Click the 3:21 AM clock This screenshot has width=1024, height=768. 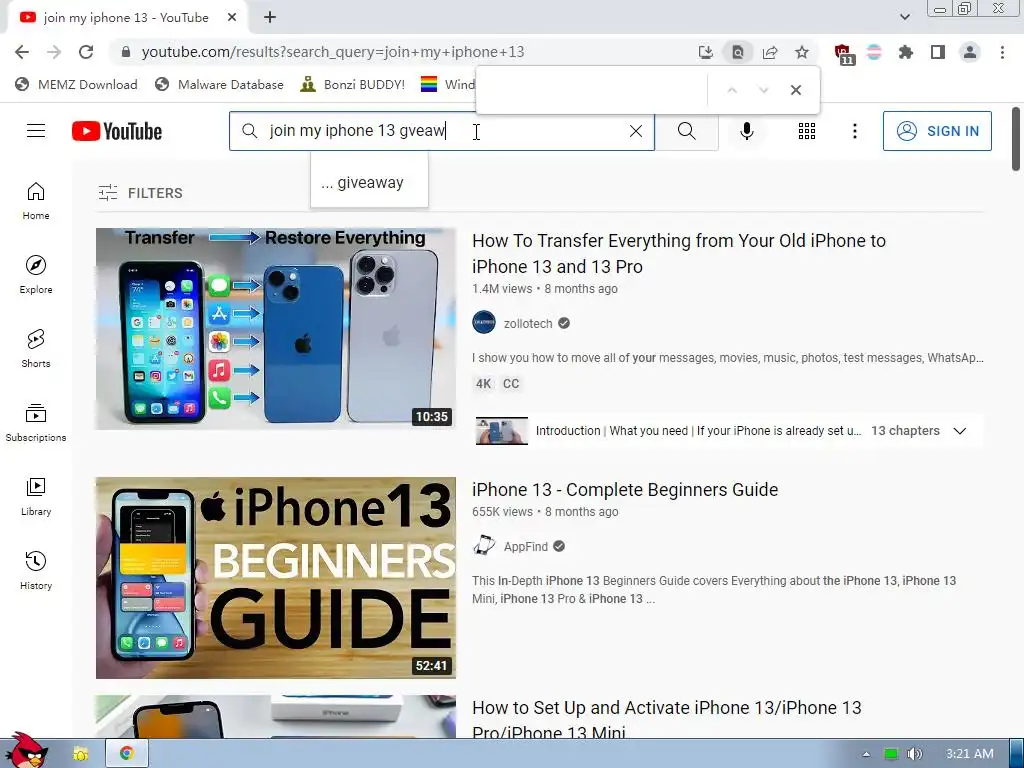click(970, 754)
